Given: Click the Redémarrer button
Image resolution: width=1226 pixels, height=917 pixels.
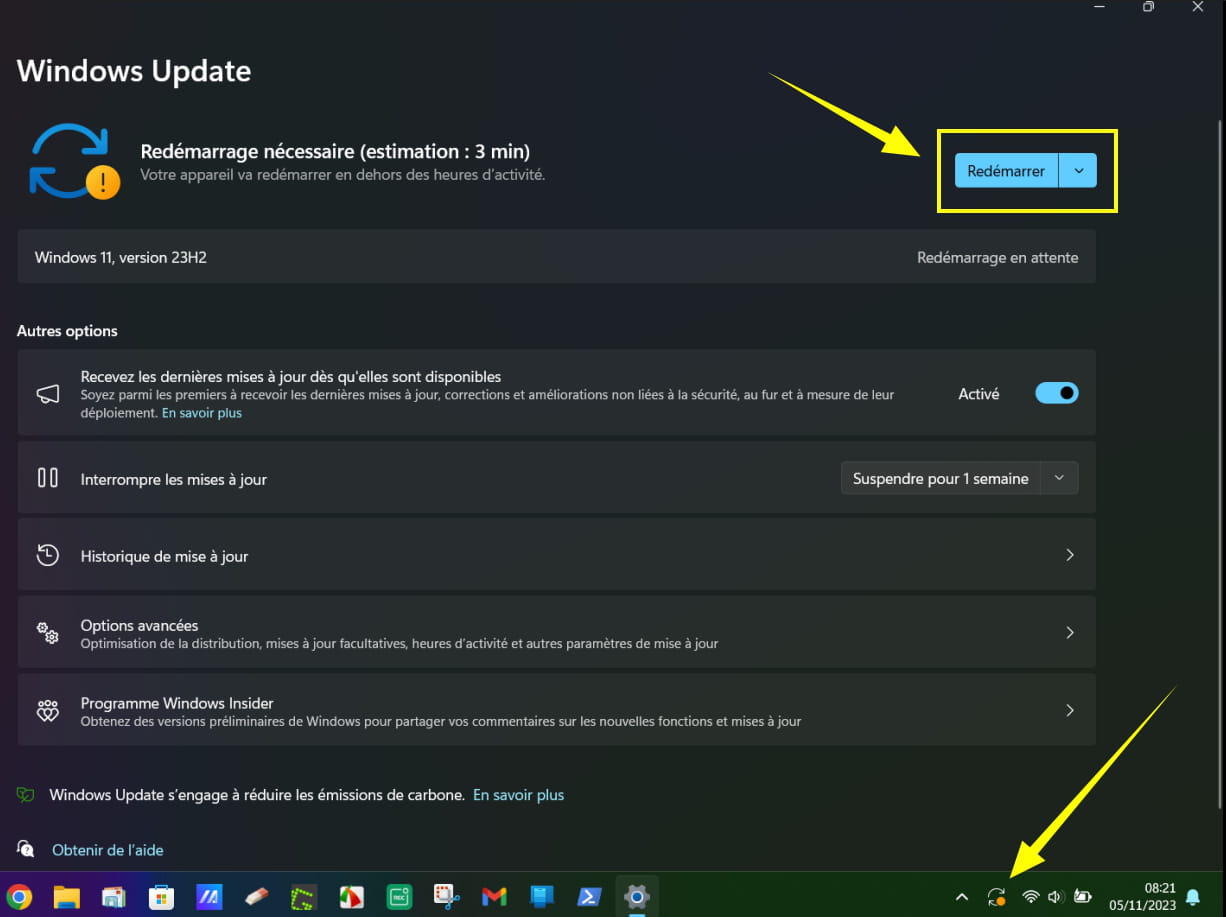Looking at the screenshot, I should (1006, 171).
